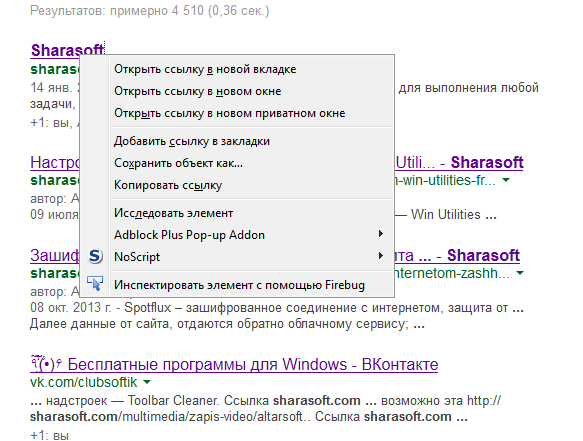Screen dimensions: 583x441
Task: Click the vk.com/clubsoftik green URL
Action: (x=84, y=382)
